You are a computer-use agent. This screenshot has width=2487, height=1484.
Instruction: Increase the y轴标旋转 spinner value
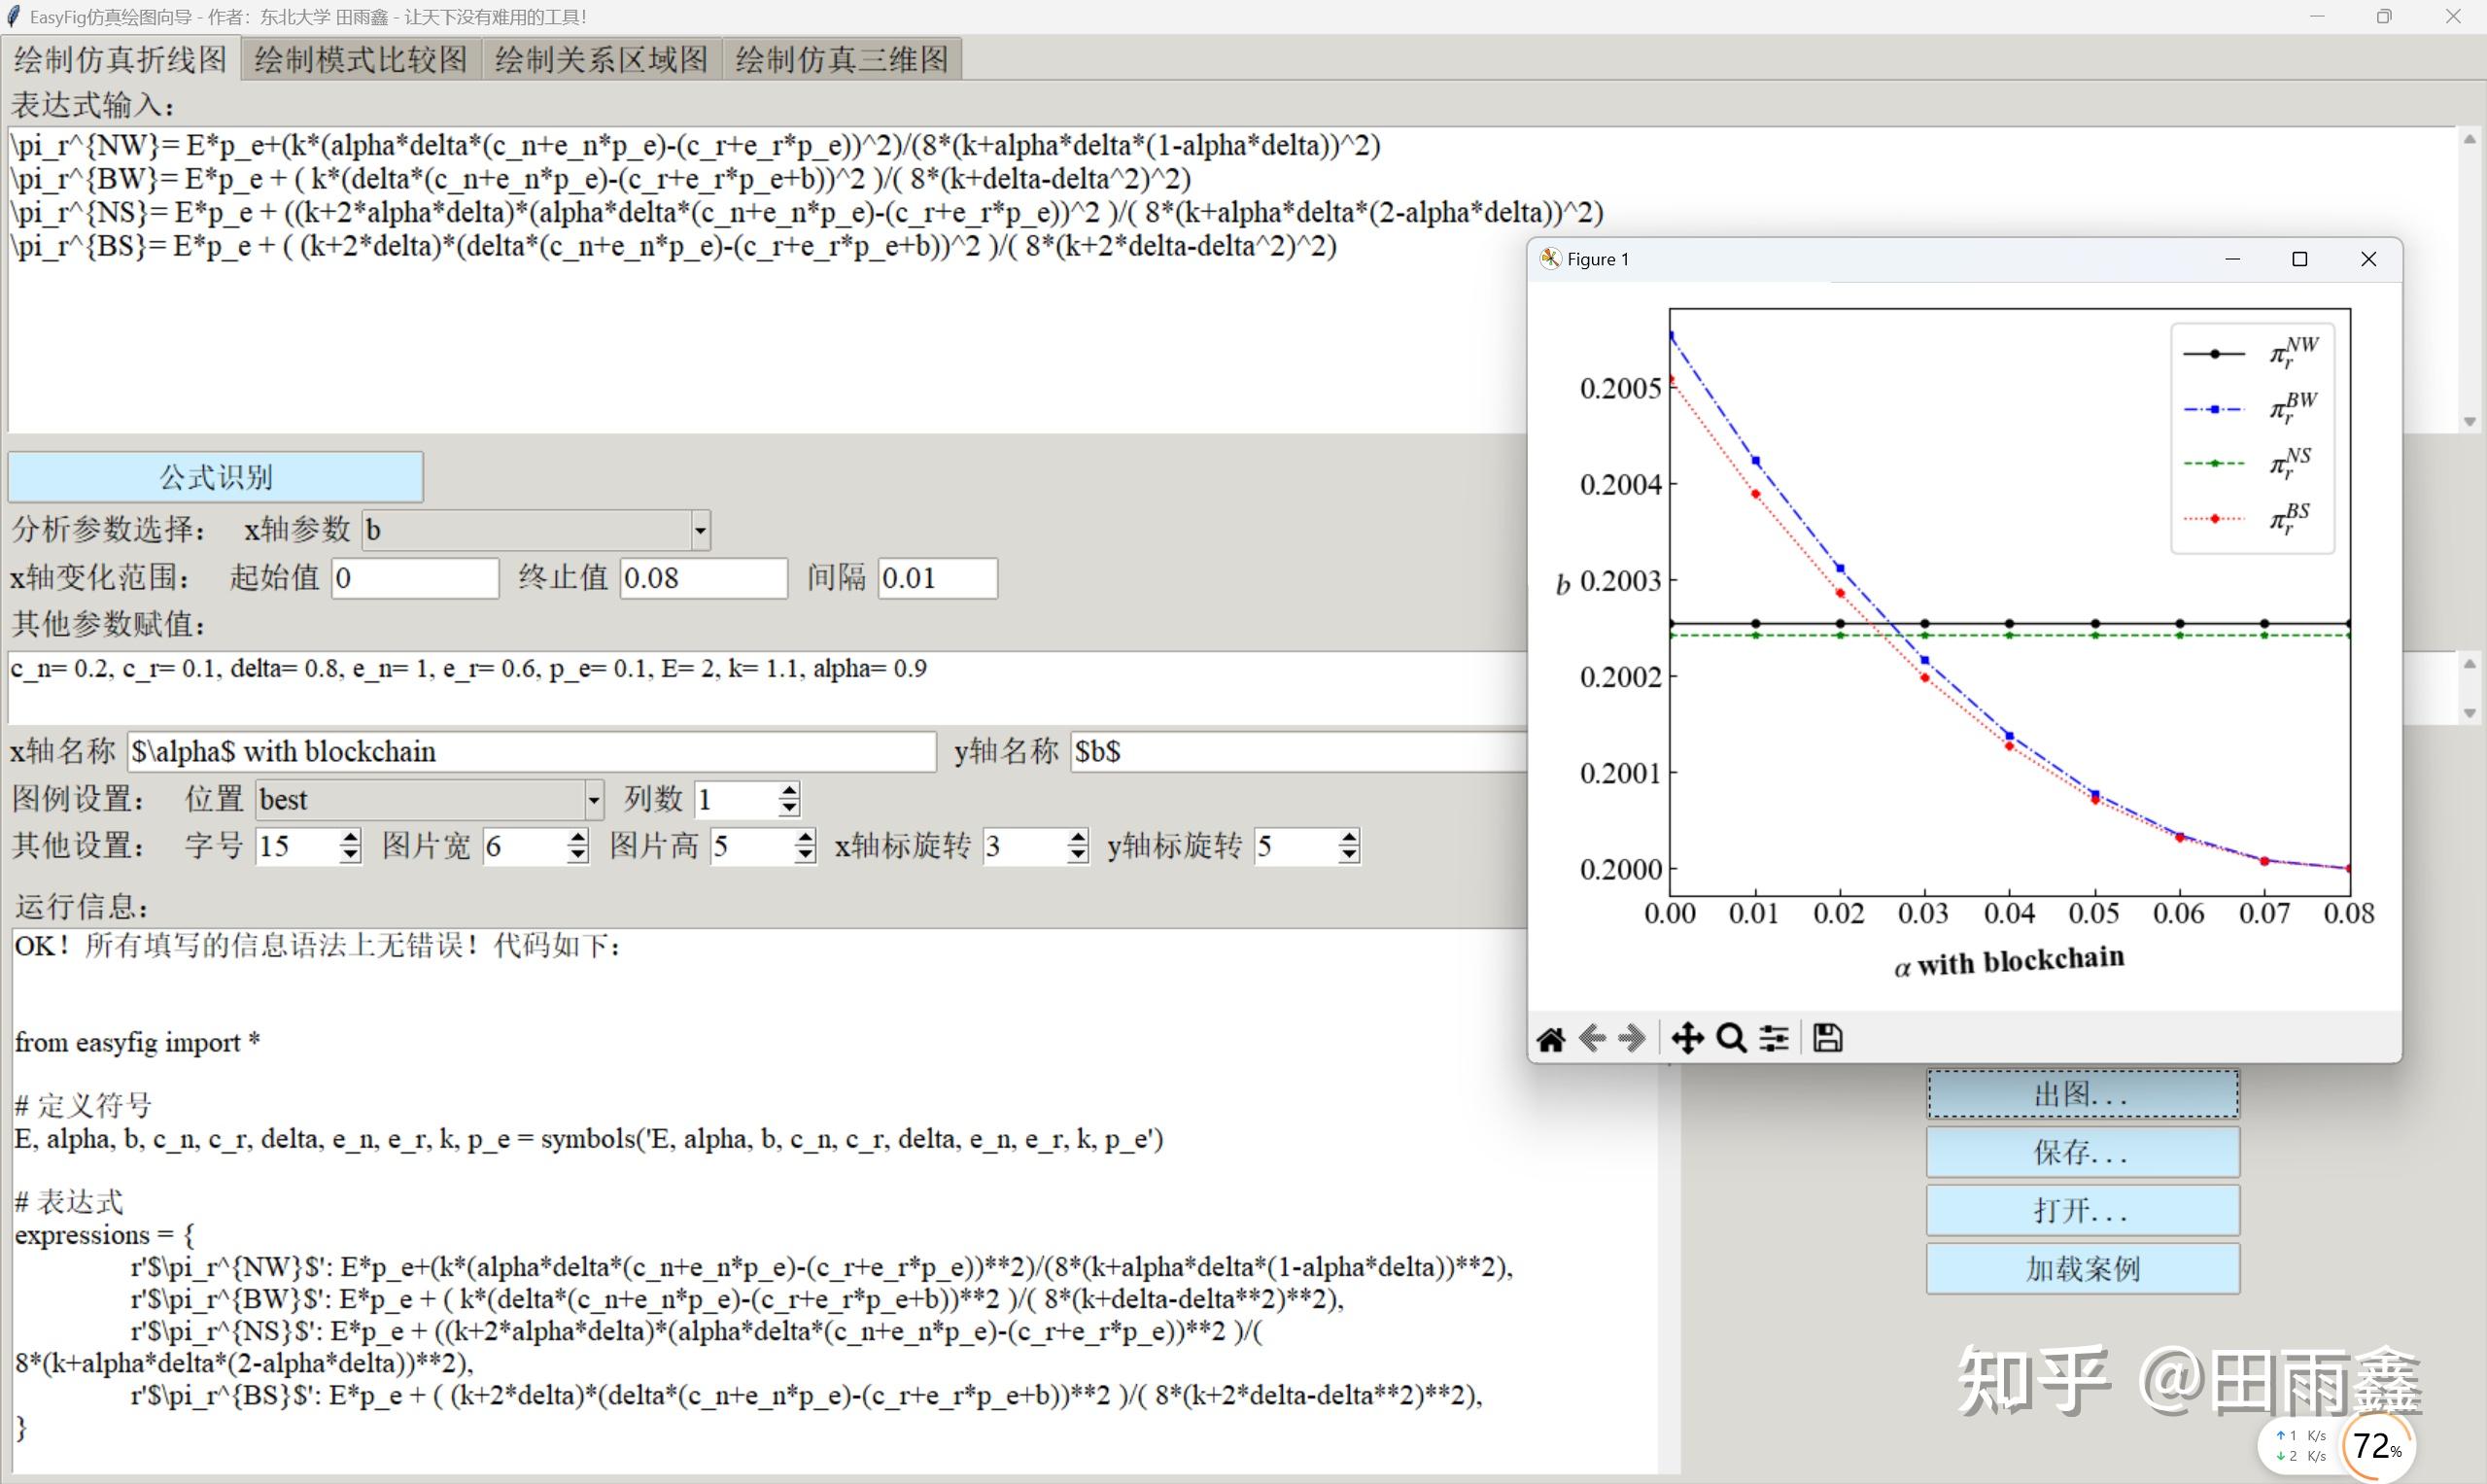click(x=1349, y=837)
